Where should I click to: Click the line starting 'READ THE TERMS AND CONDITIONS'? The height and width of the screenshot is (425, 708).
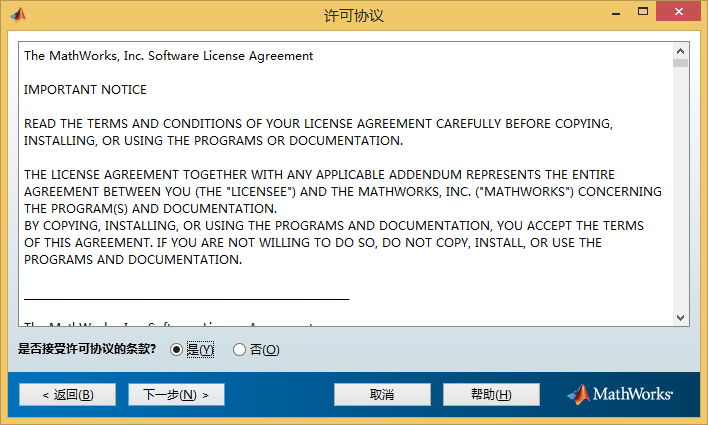click(x=318, y=124)
